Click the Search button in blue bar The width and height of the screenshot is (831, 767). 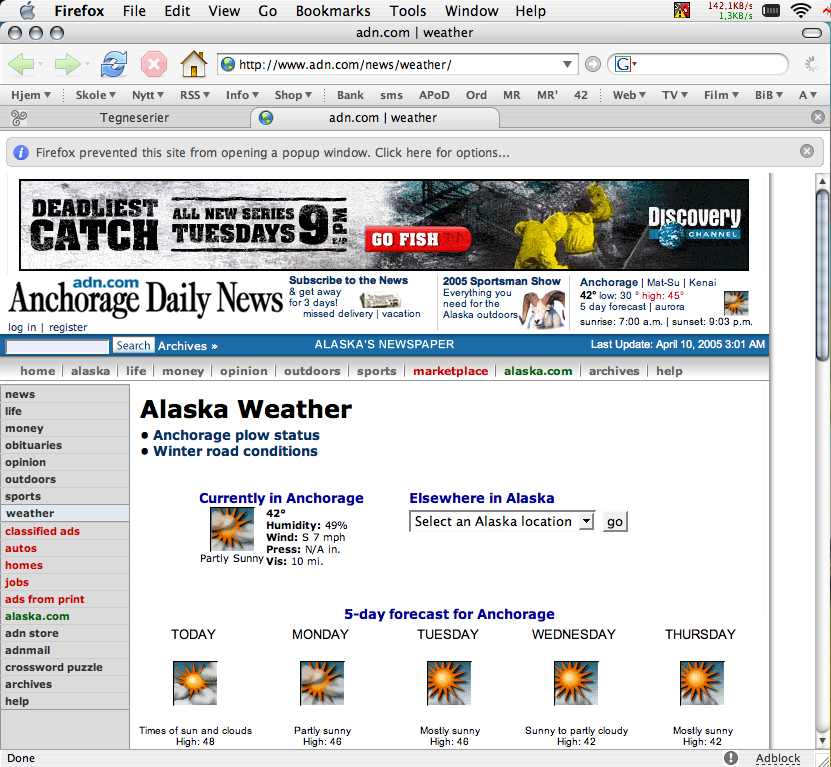[133, 346]
